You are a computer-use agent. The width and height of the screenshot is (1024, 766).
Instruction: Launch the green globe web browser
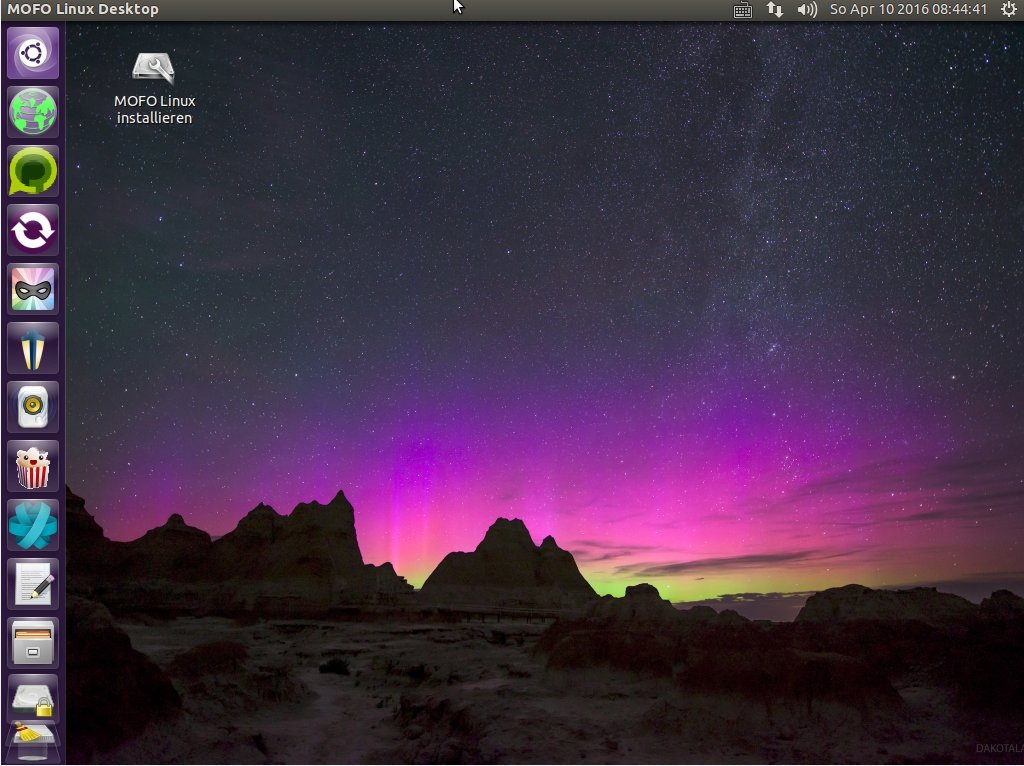tap(33, 112)
